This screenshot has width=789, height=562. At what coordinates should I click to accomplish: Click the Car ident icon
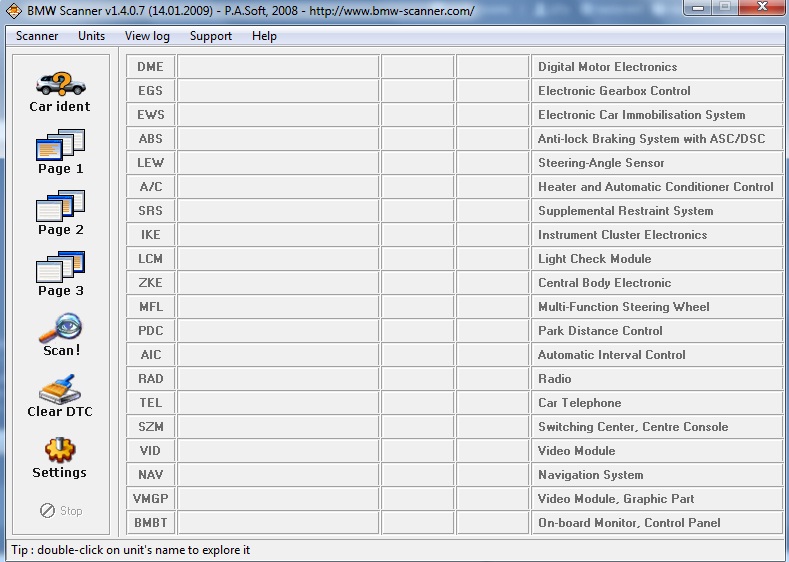60,84
